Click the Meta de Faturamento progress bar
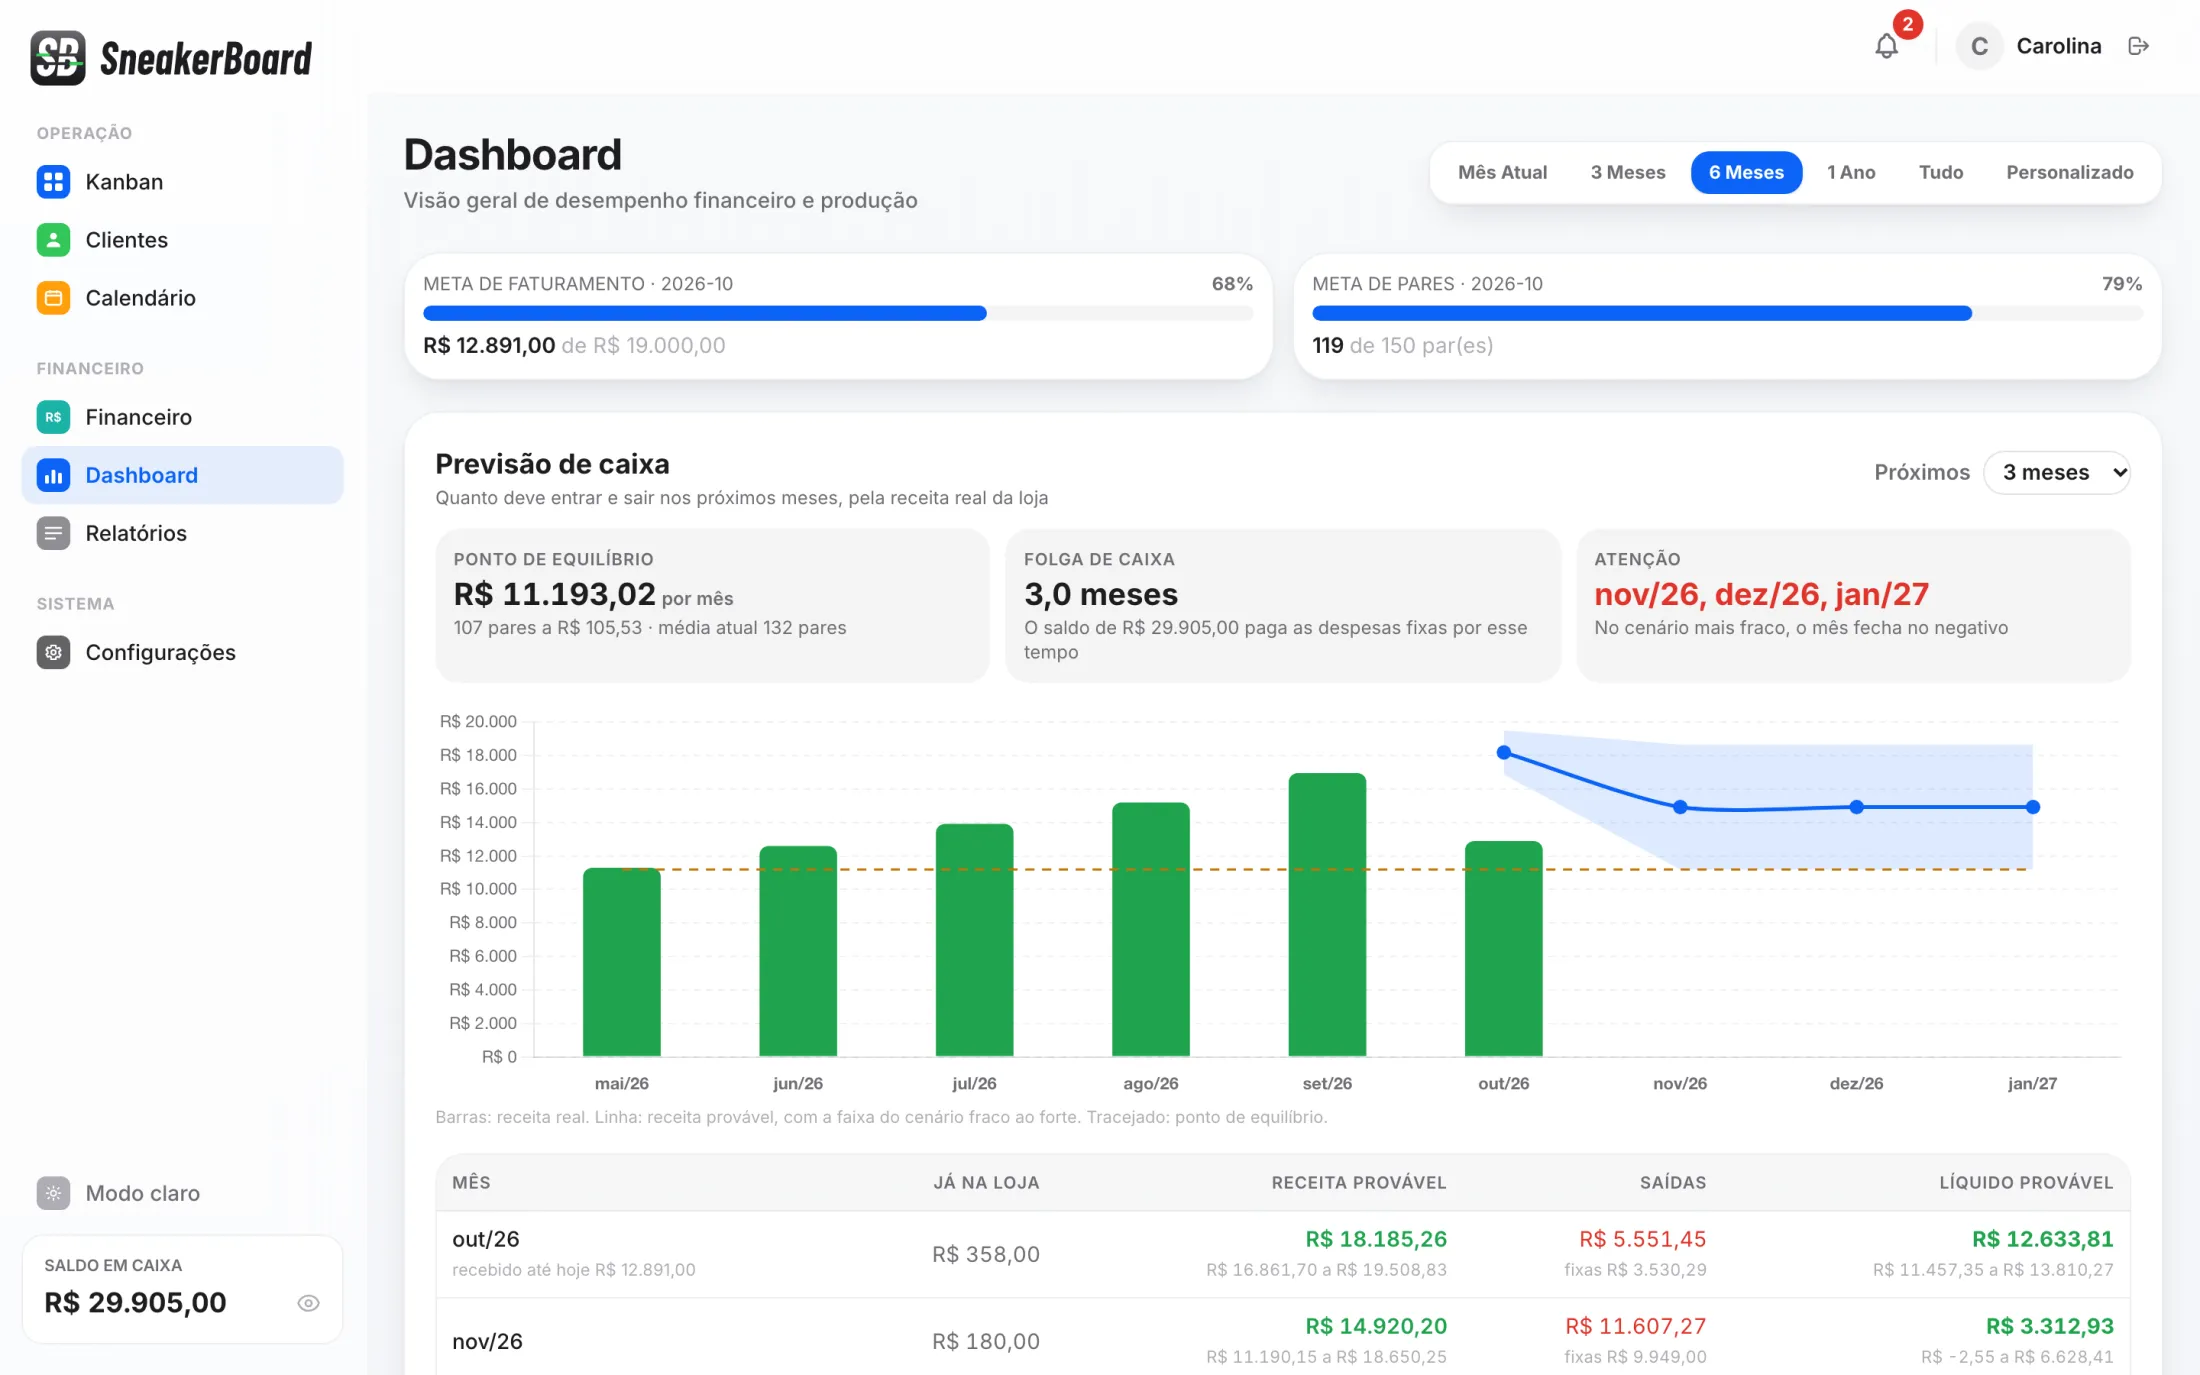2200x1375 pixels. pos(838,313)
